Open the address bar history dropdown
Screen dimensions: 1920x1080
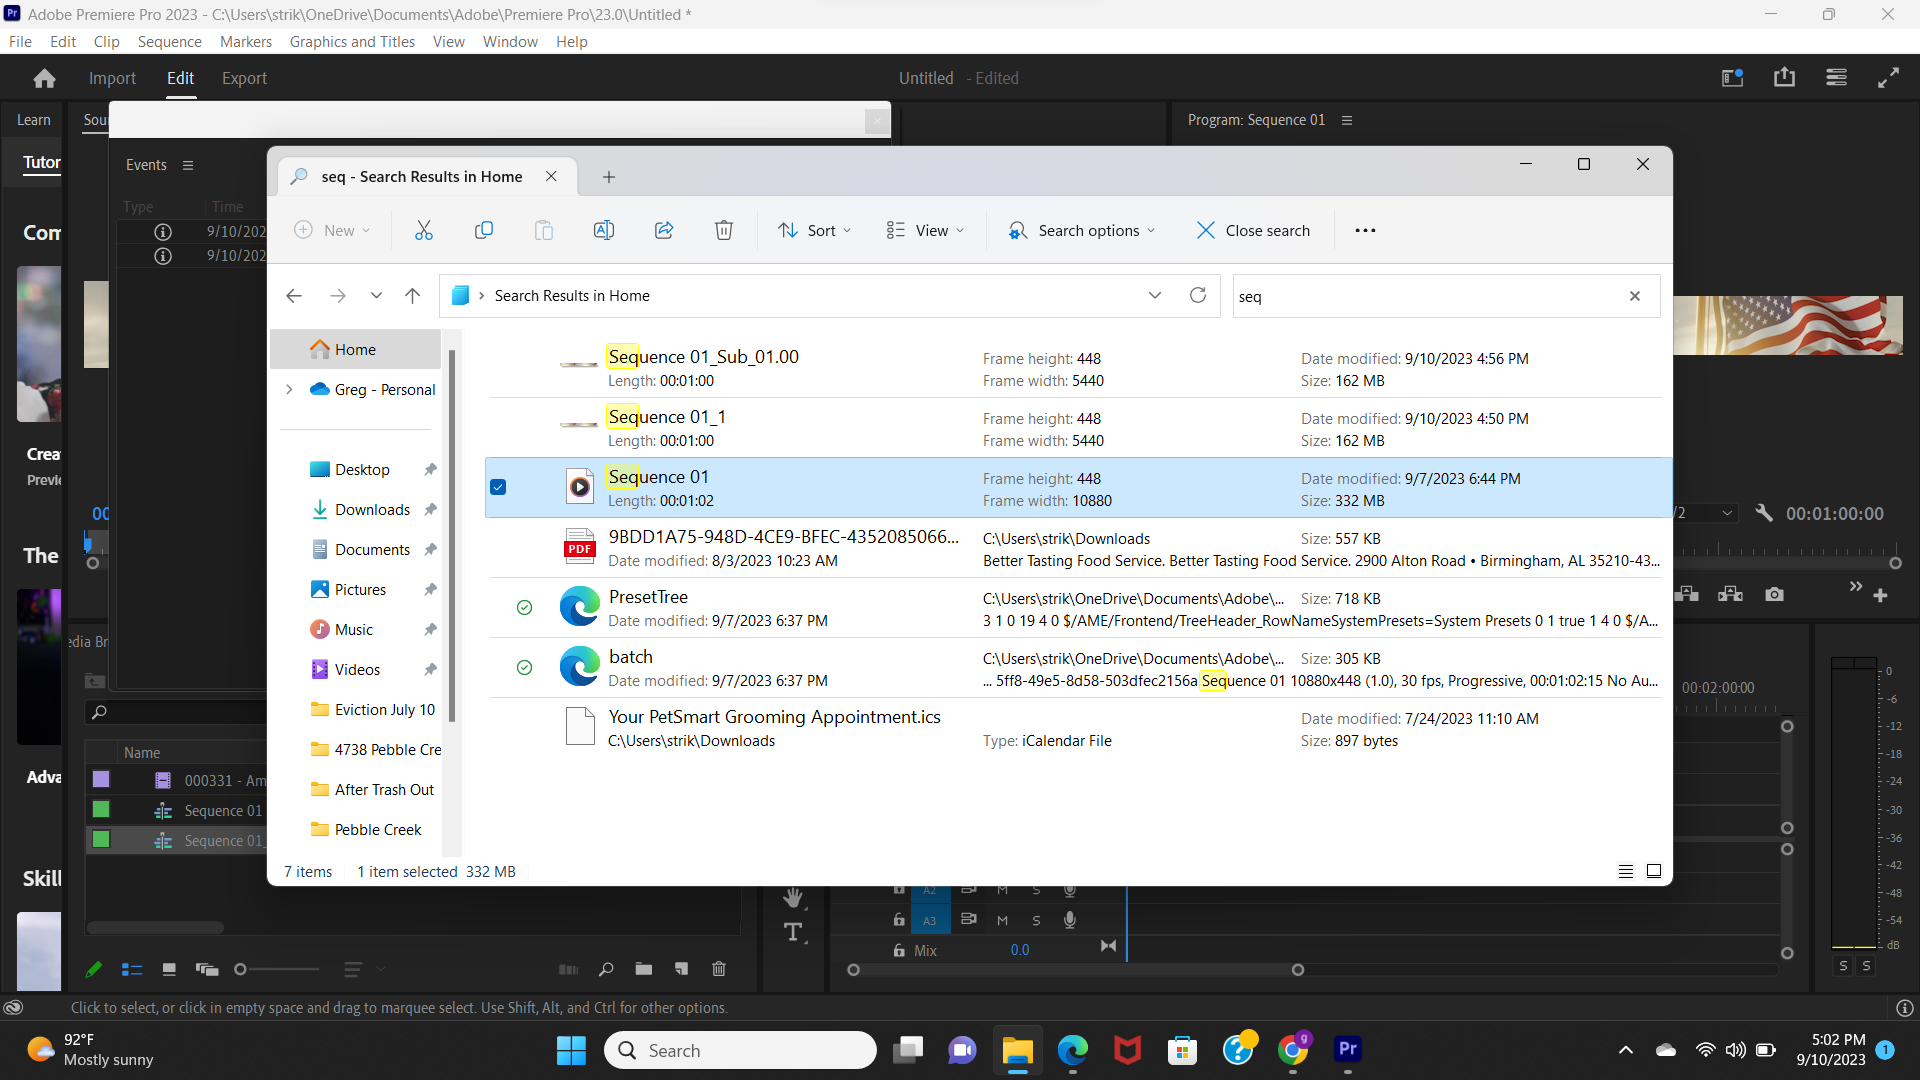point(1155,295)
